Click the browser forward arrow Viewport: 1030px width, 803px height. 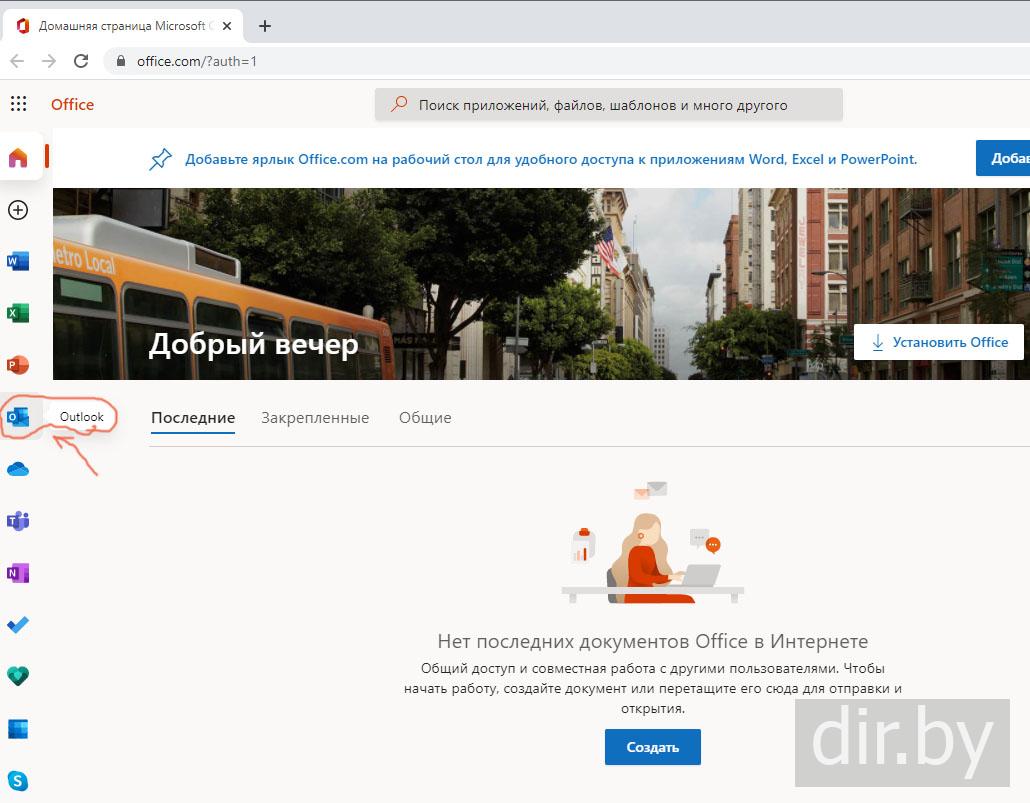(x=49, y=61)
